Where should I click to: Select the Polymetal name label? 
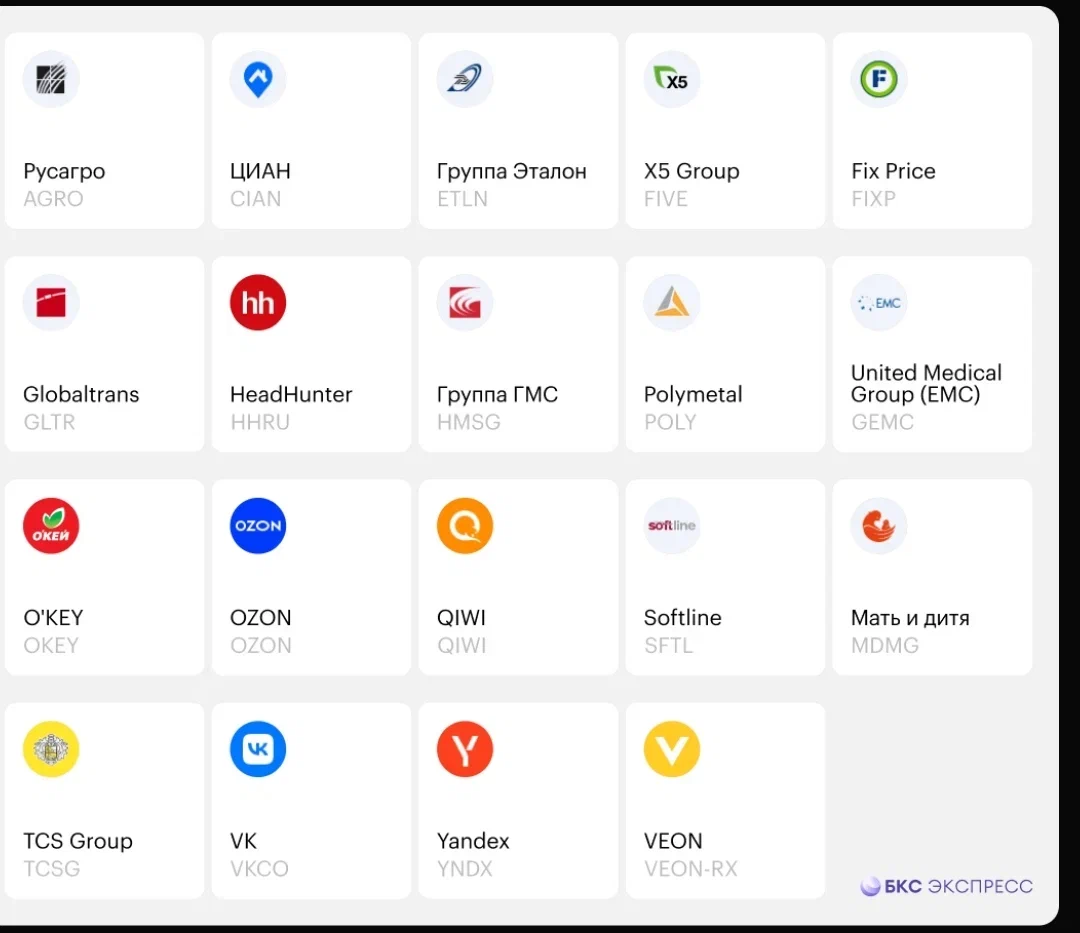point(693,395)
